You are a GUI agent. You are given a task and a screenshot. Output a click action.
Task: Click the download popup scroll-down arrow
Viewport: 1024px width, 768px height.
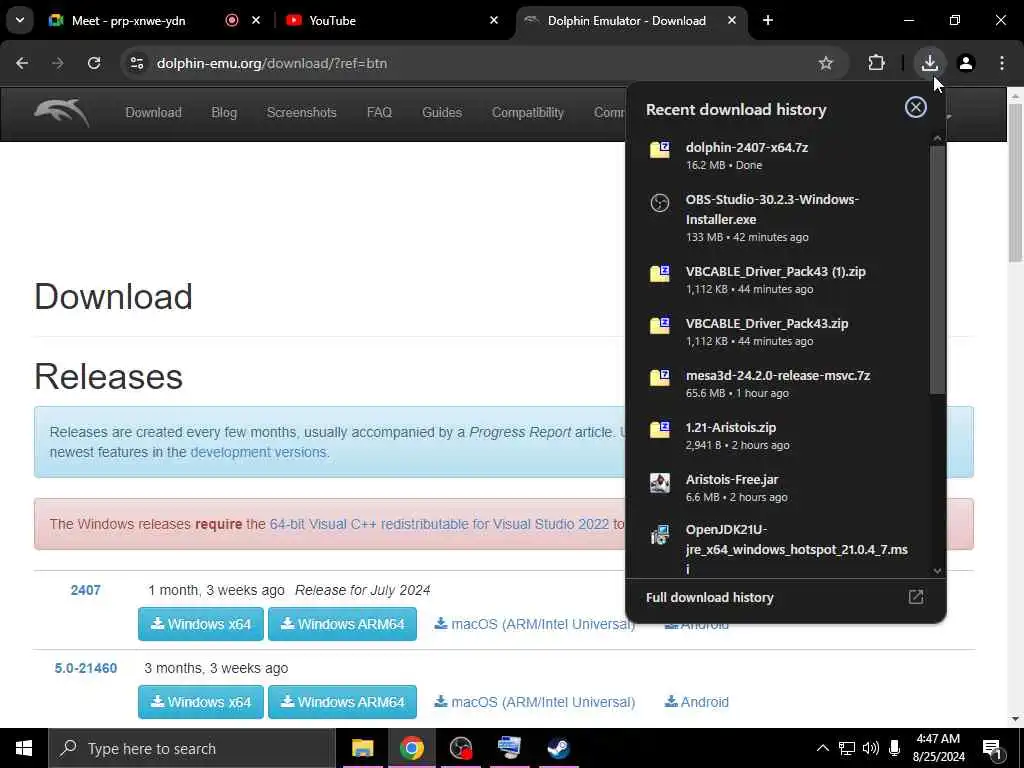tap(938, 571)
